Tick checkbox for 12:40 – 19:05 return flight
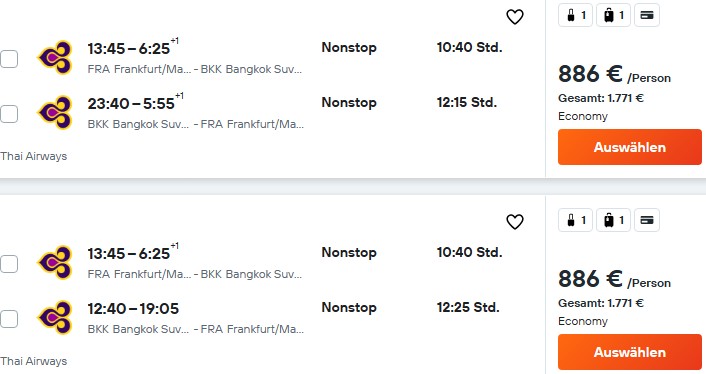The image size is (706, 374). click(x=9, y=319)
